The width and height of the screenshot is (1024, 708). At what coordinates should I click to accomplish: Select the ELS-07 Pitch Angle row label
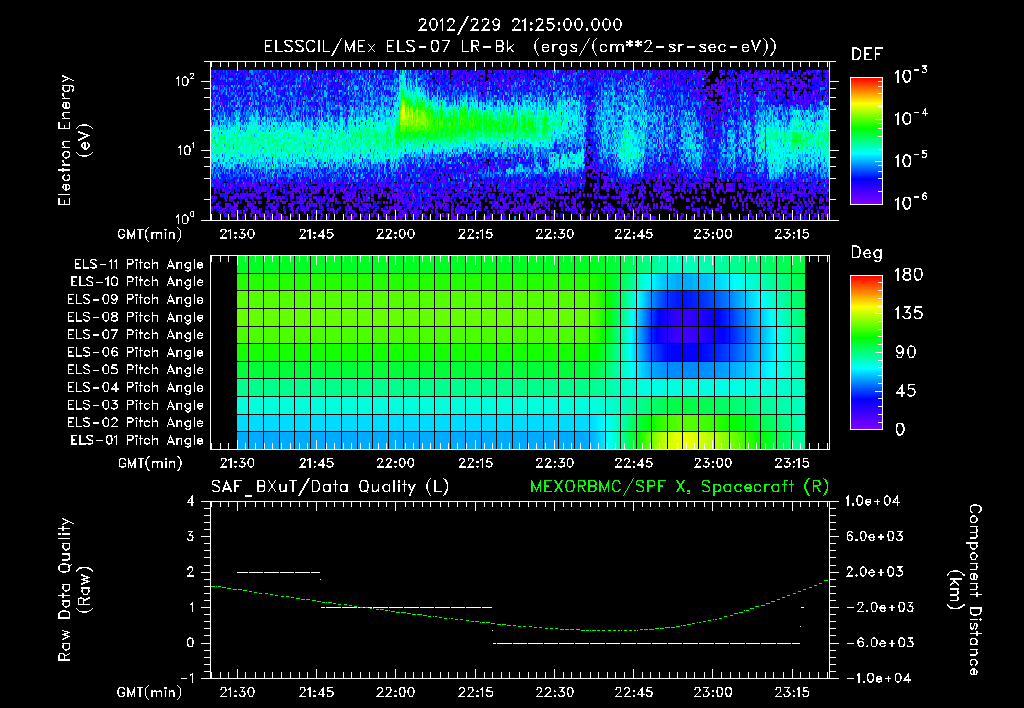[136, 334]
